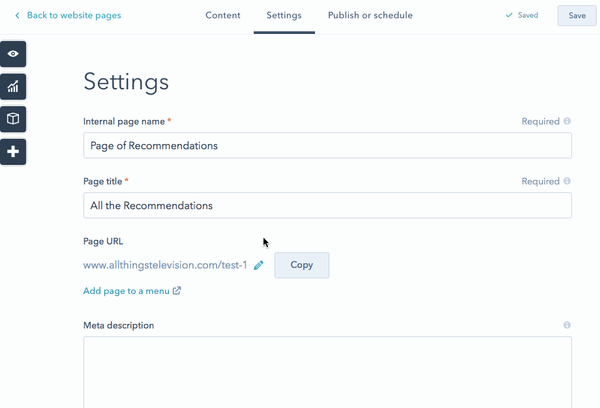Show info tooltip for Page title
600x408 pixels.
(567, 182)
